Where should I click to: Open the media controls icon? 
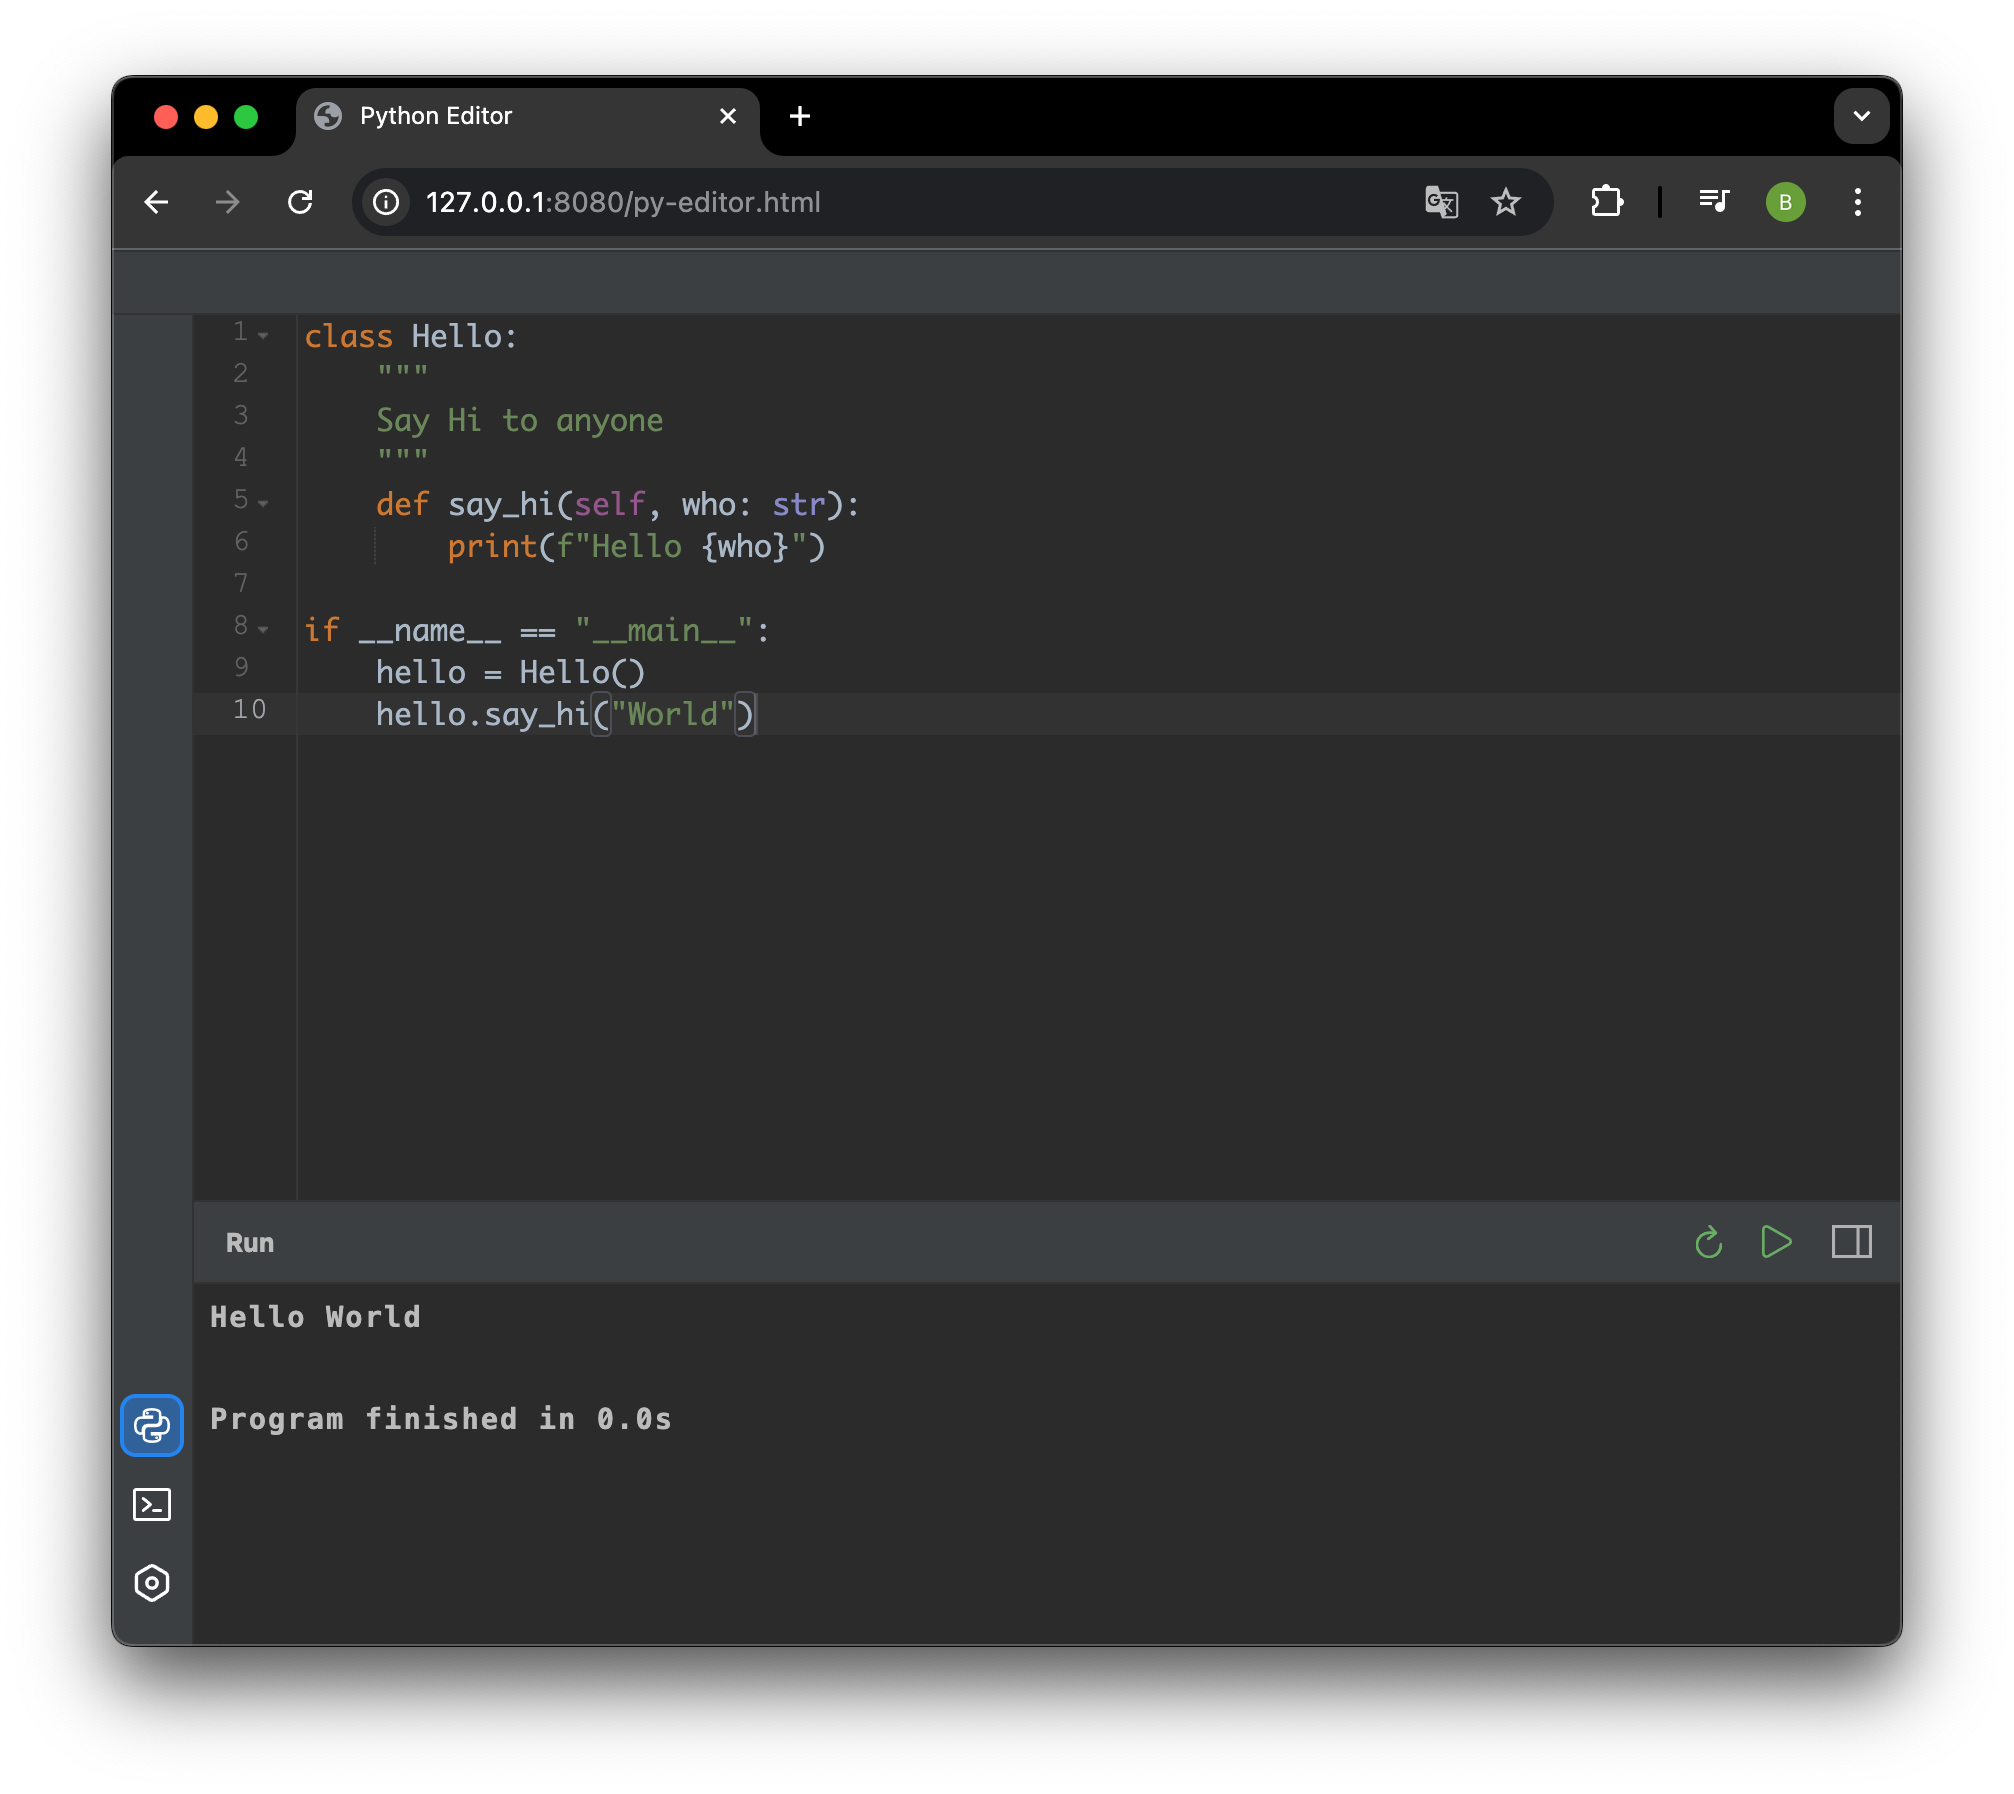tap(1714, 202)
